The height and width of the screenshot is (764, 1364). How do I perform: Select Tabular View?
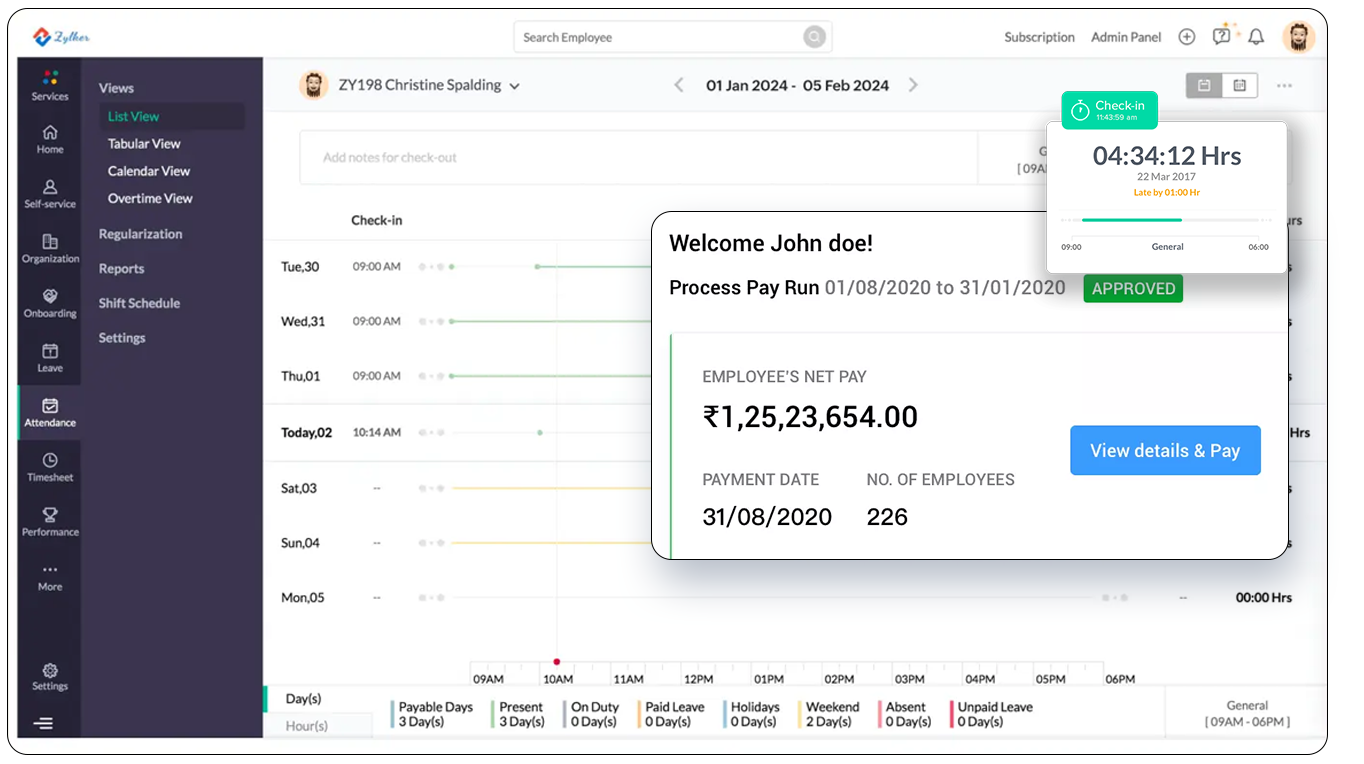144,144
